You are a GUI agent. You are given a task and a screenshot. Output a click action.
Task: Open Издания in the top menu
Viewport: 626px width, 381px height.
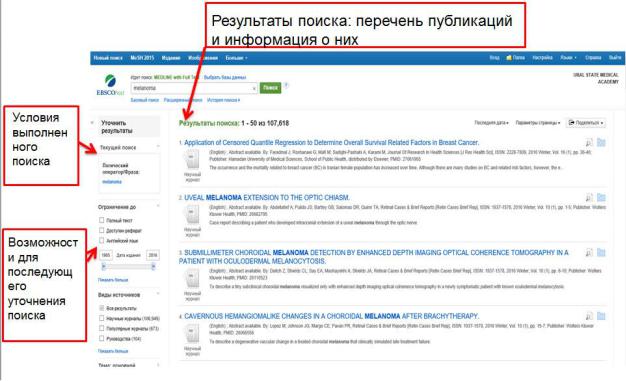coord(171,58)
